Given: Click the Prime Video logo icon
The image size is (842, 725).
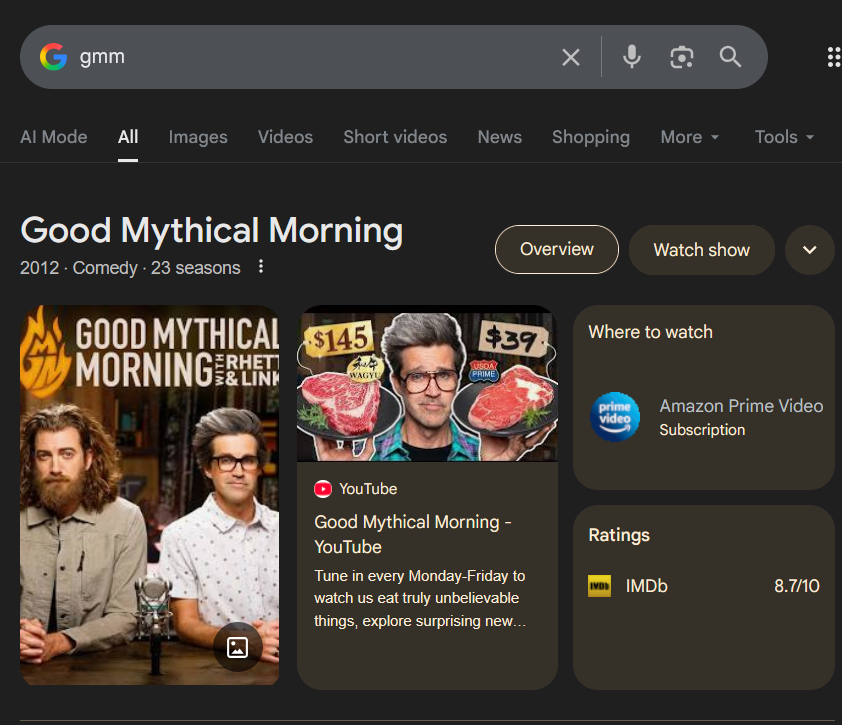Looking at the screenshot, I should (615, 417).
